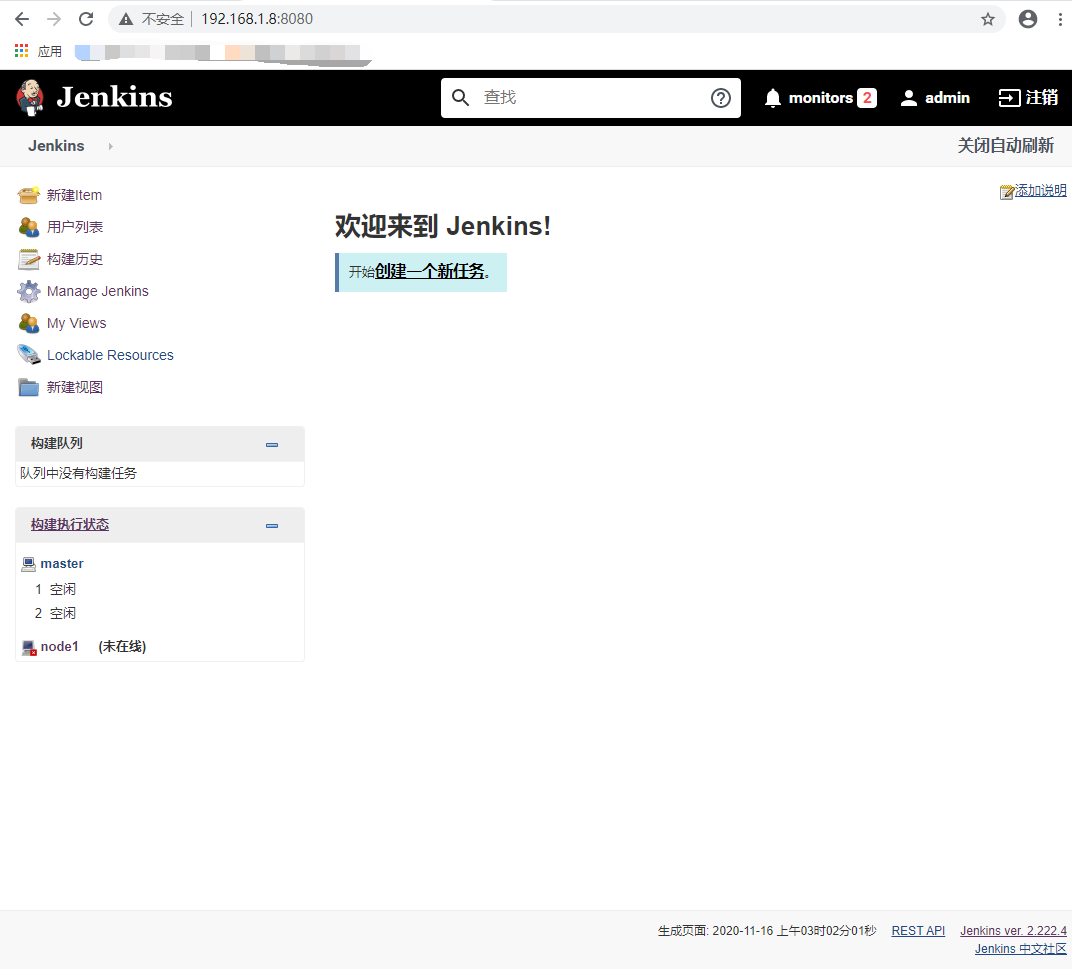Open the 构建历史 link
Image resolution: width=1072 pixels, height=969 pixels.
click(x=75, y=259)
